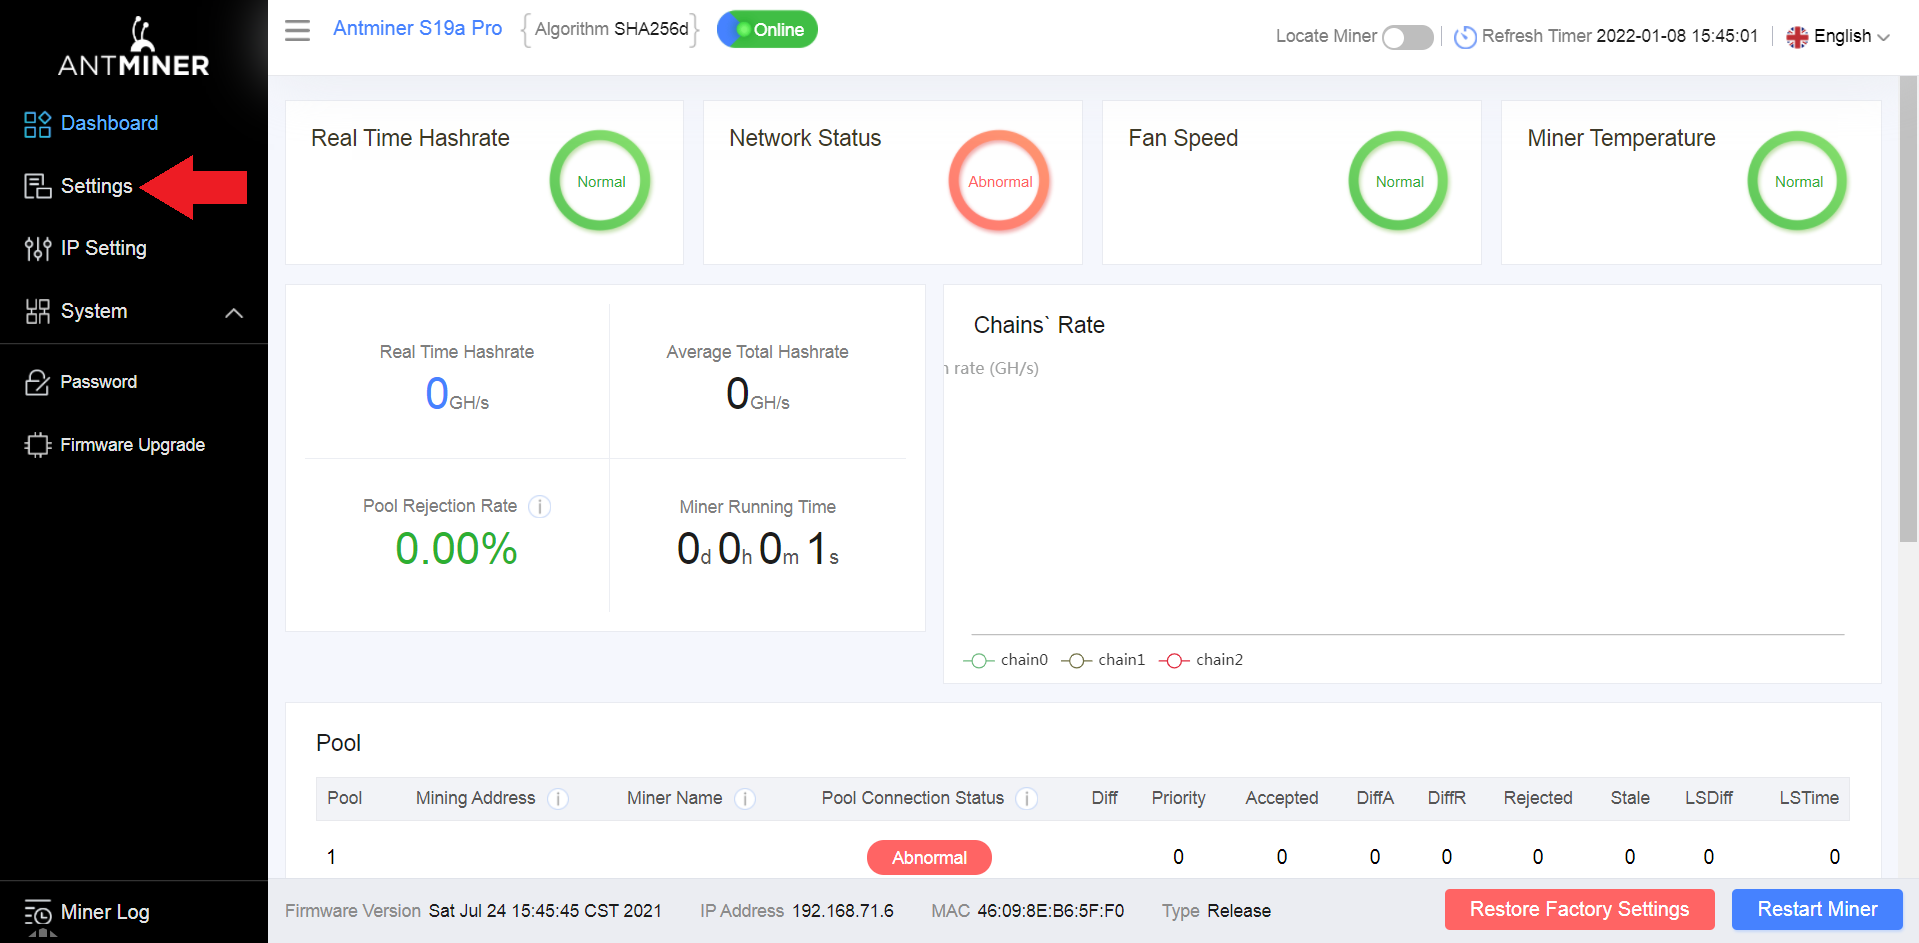Click the Firmware Version date value
Screen dimensions: 1919x943
pos(545,911)
